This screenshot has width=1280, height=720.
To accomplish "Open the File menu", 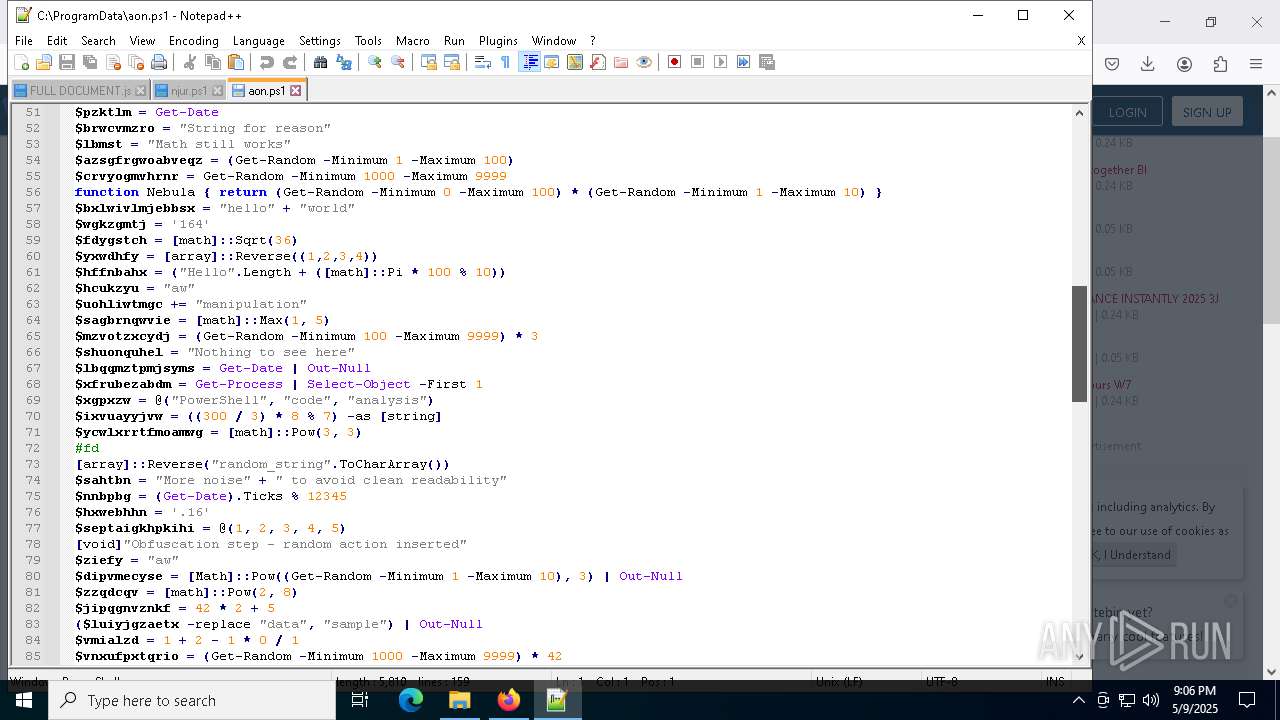I will 24,41.
